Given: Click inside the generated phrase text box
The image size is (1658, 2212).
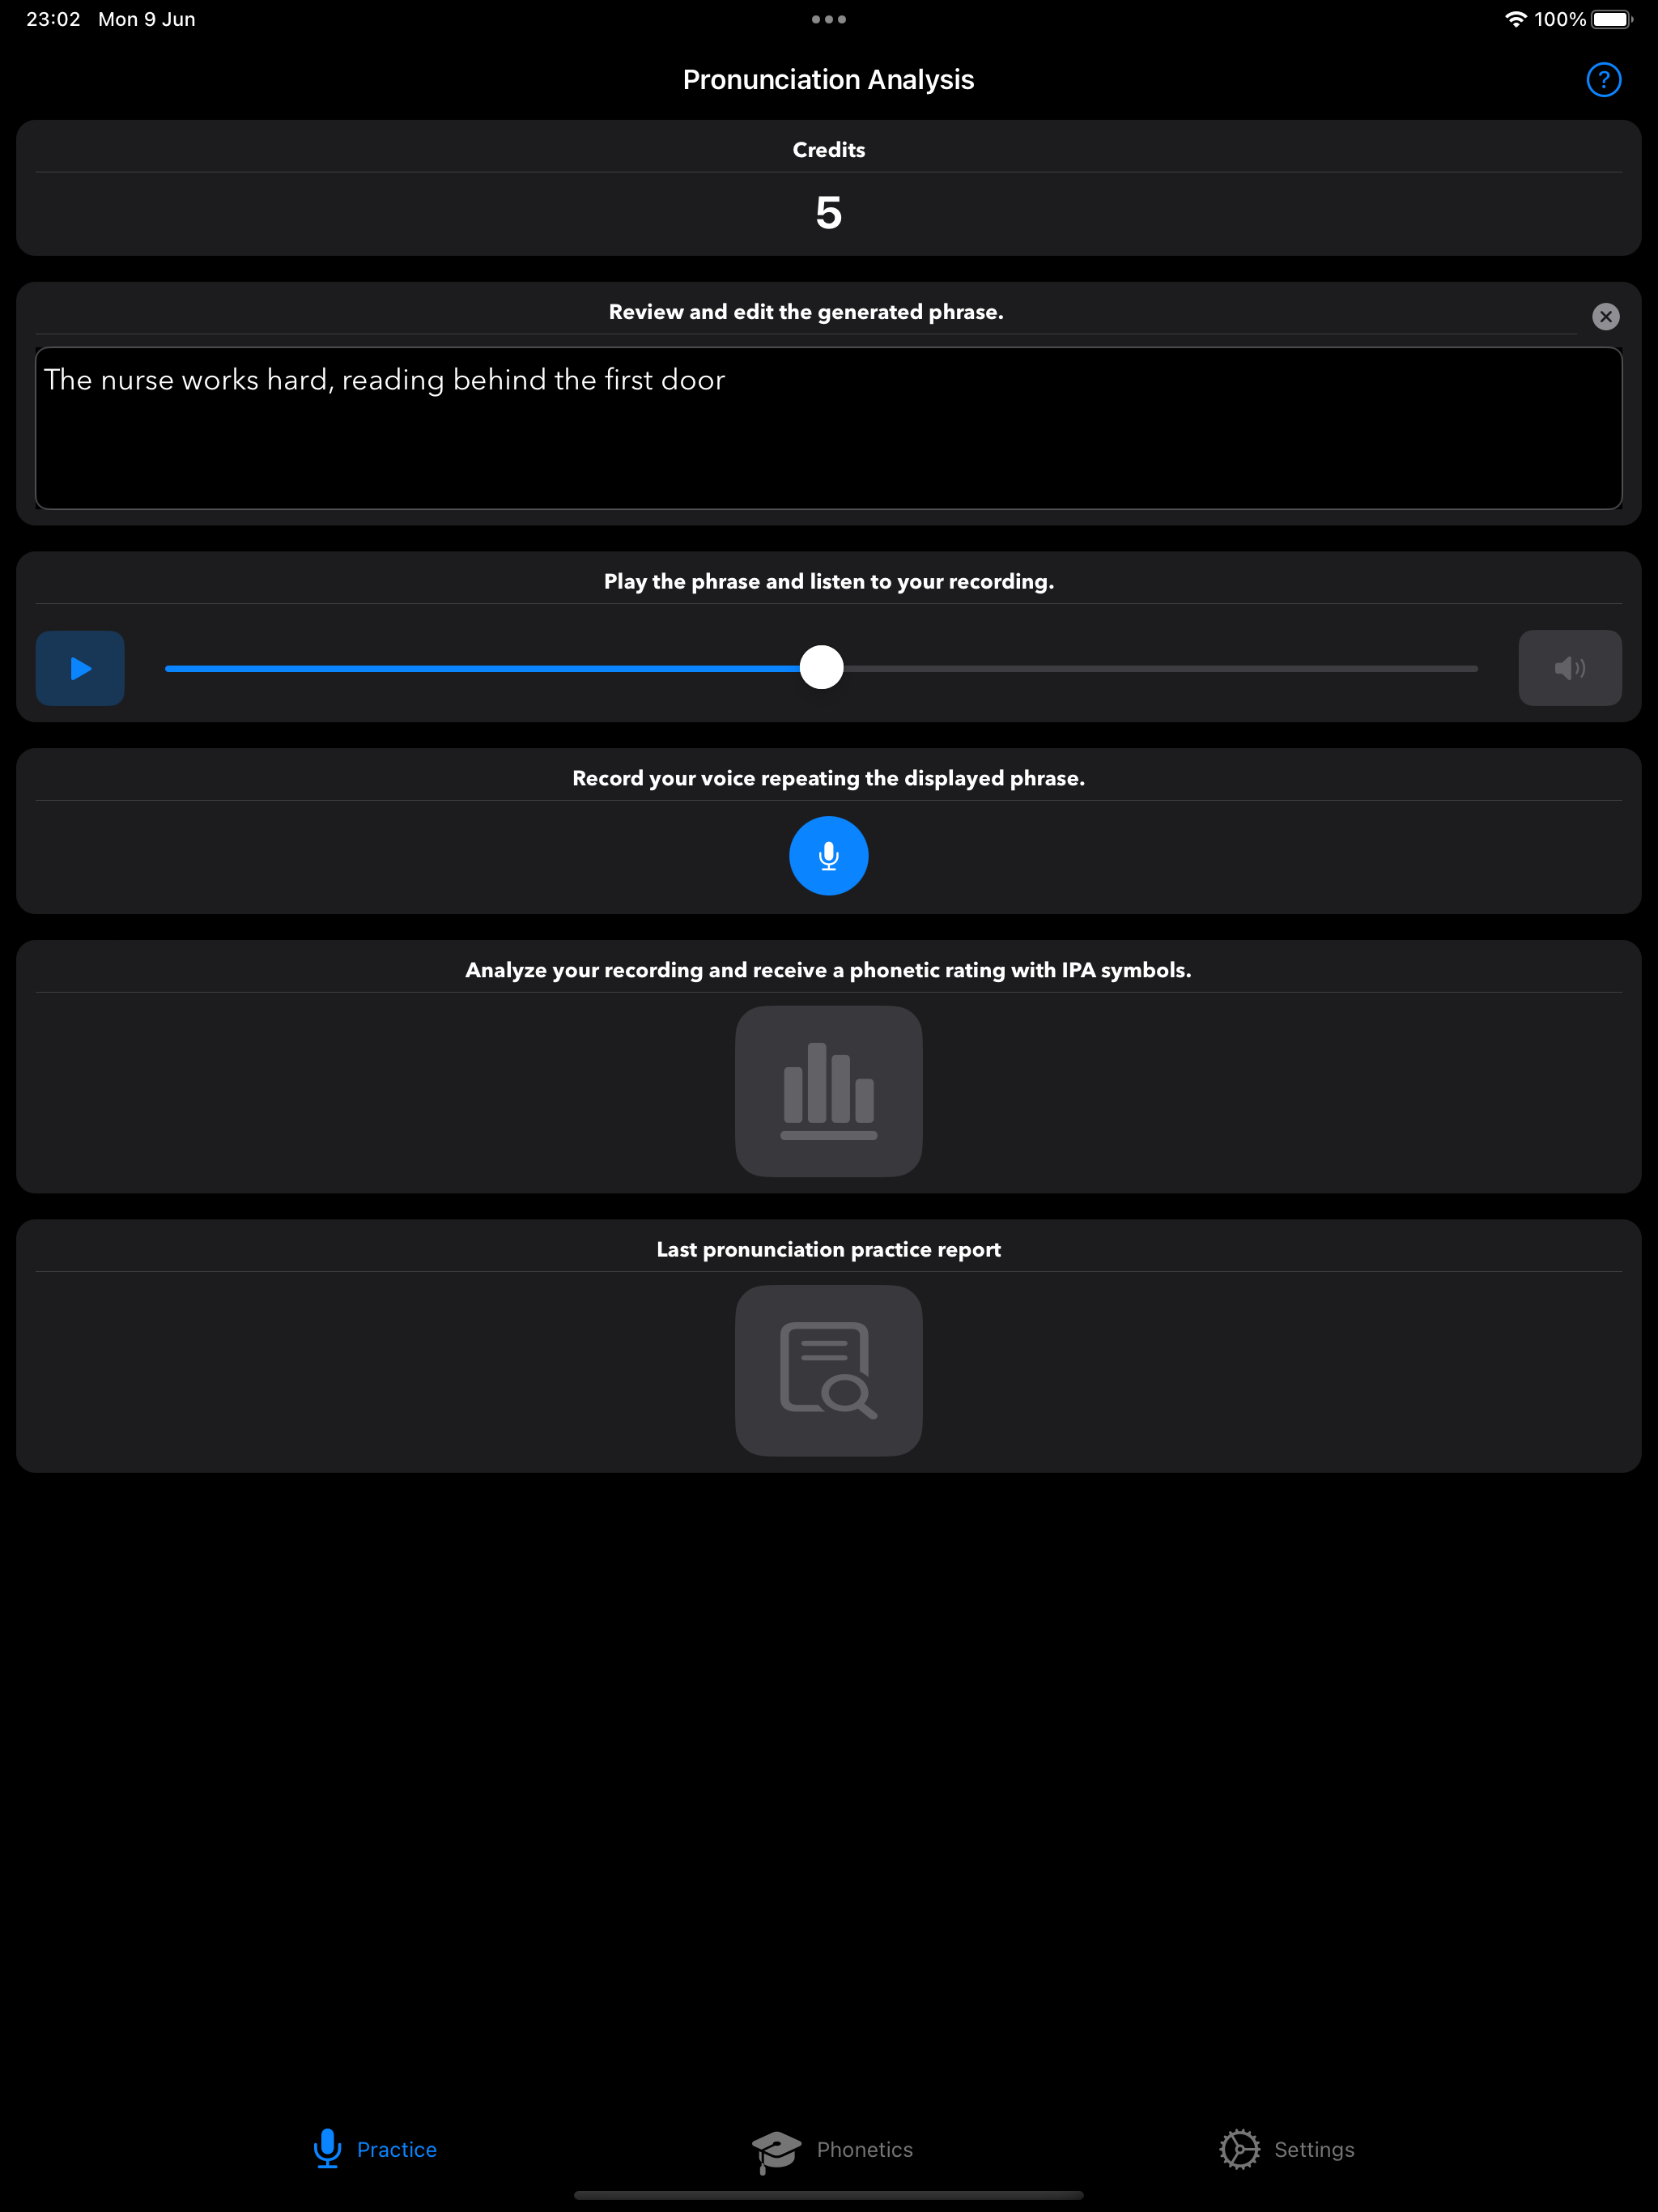Looking at the screenshot, I should [x=828, y=428].
